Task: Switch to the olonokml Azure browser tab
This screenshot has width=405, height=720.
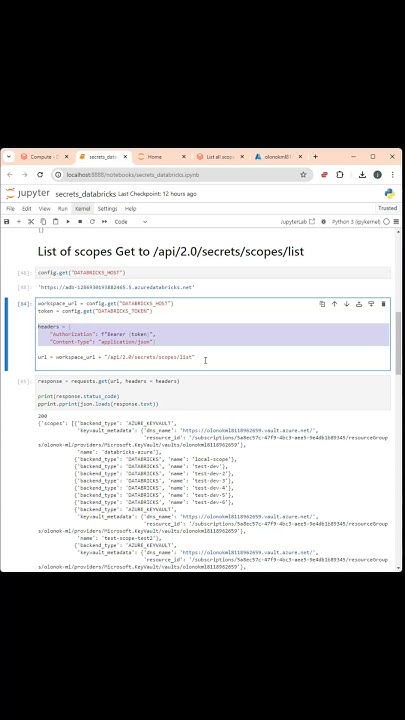Action: coord(279,157)
